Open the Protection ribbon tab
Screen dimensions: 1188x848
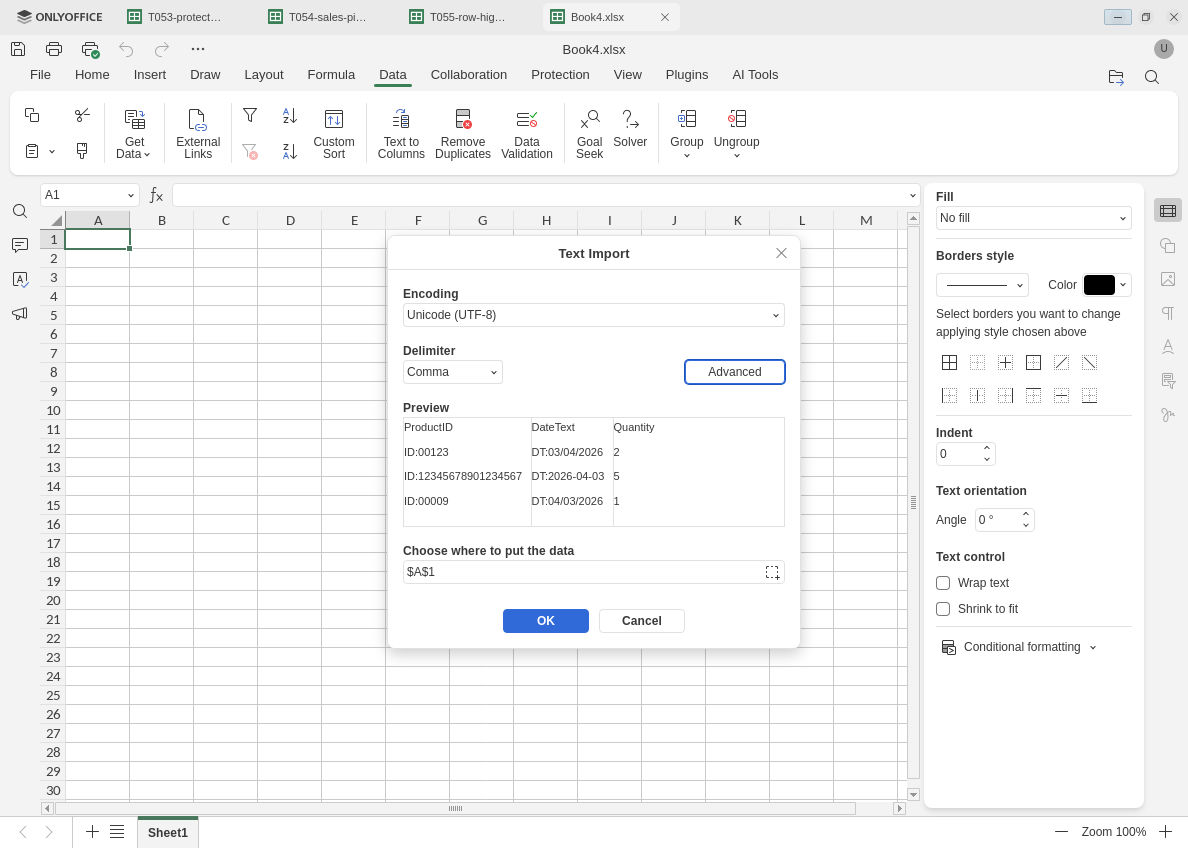(x=560, y=75)
